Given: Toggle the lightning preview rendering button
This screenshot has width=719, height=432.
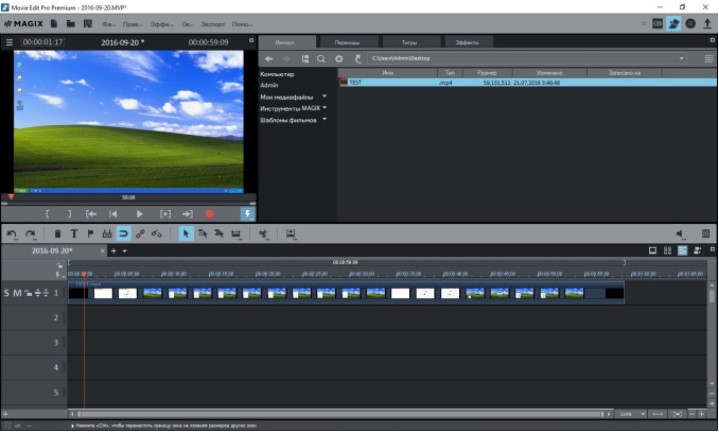Looking at the screenshot, I should (x=248, y=214).
